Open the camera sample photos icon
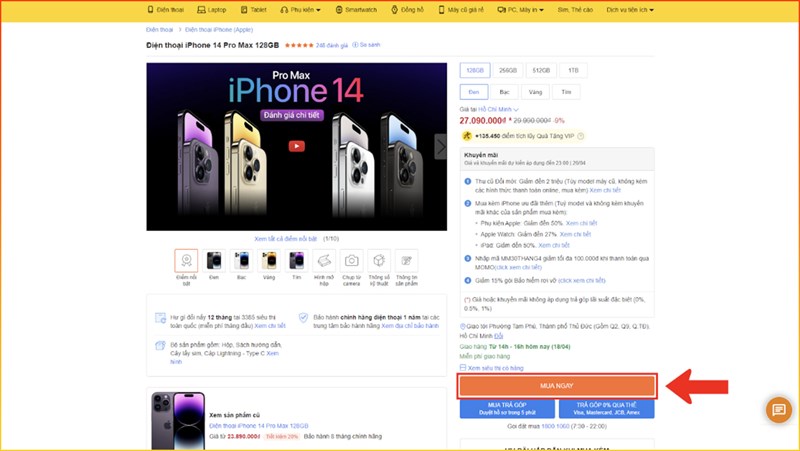Viewport: 800px width, 451px height. [352, 261]
